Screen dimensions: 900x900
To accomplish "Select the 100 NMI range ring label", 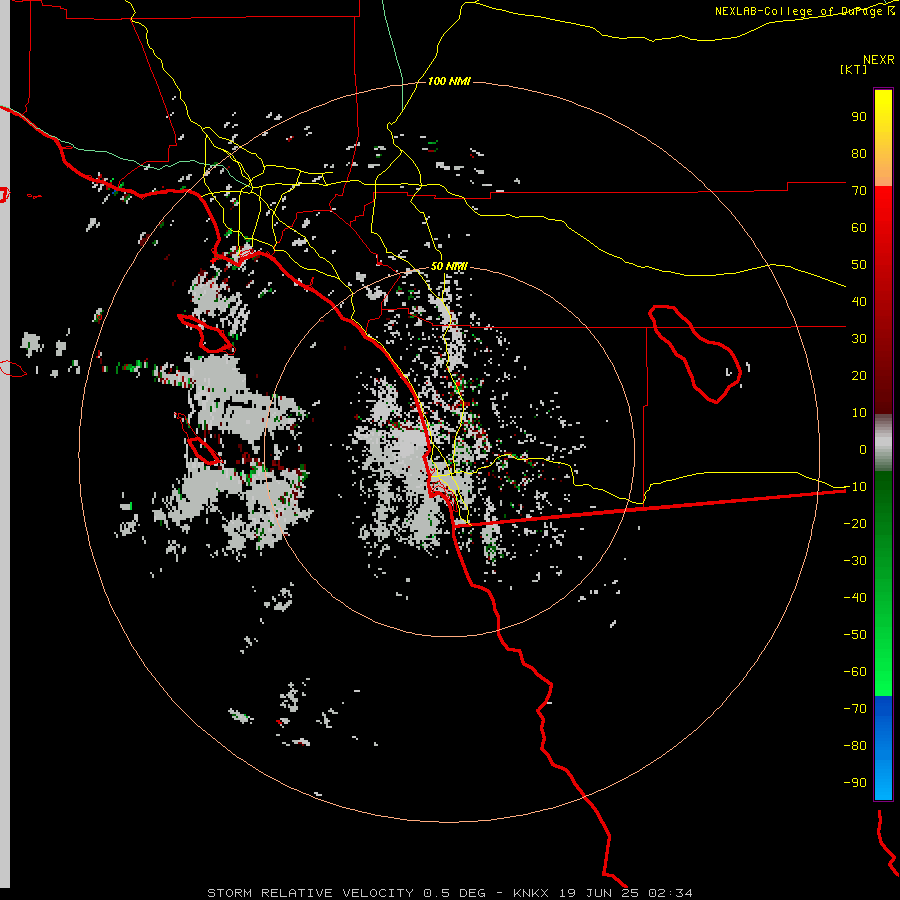I will [x=449, y=82].
